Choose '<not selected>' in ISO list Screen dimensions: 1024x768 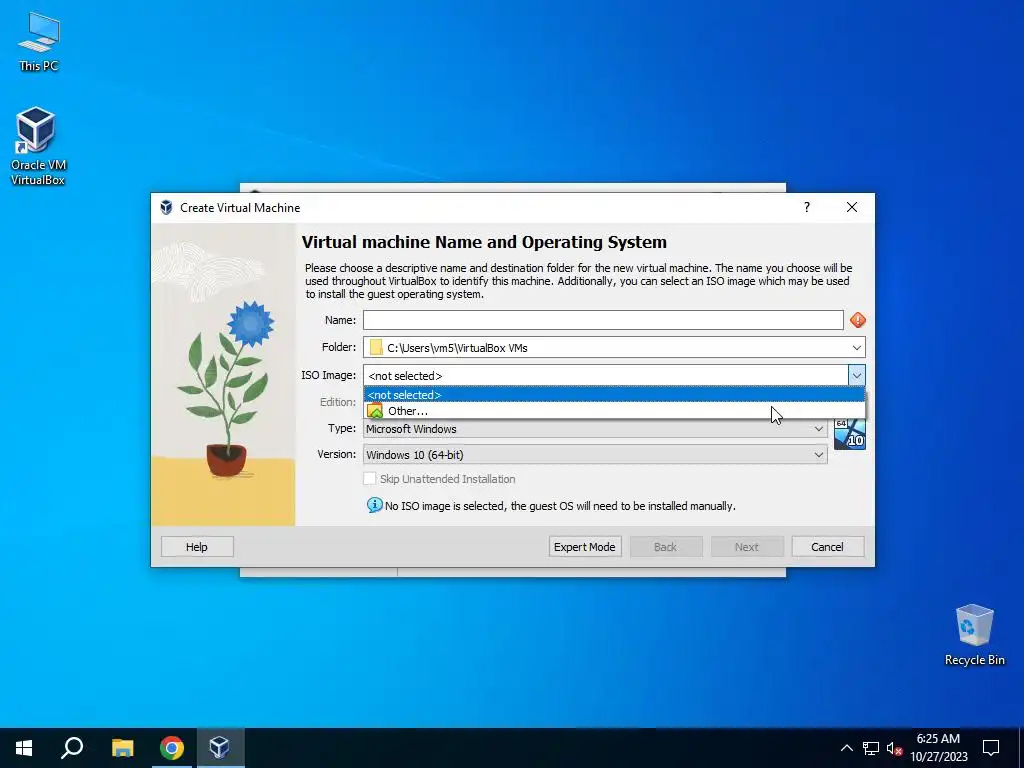614,395
